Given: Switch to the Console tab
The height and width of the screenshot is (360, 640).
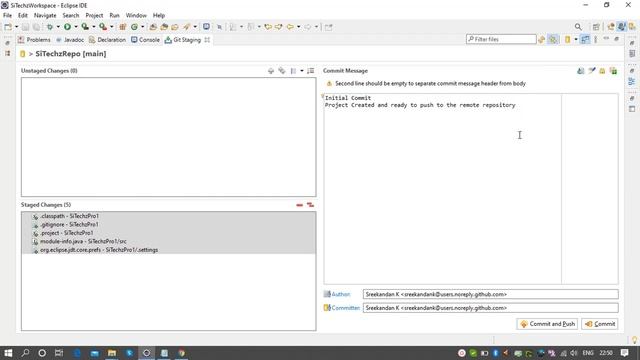Looking at the screenshot, I should point(145,40).
